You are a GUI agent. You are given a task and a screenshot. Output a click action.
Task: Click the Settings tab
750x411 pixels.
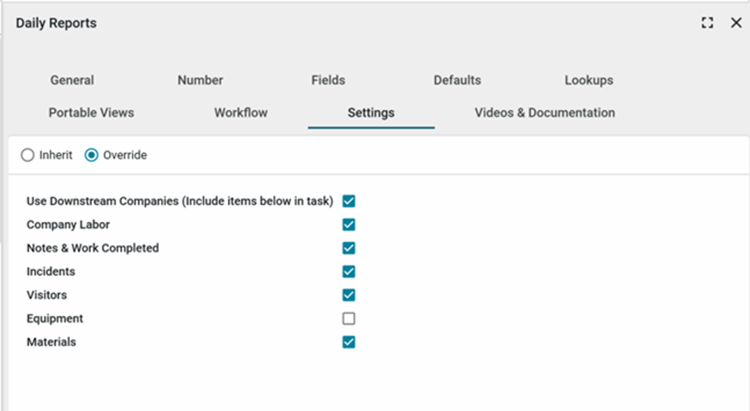(x=371, y=113)
